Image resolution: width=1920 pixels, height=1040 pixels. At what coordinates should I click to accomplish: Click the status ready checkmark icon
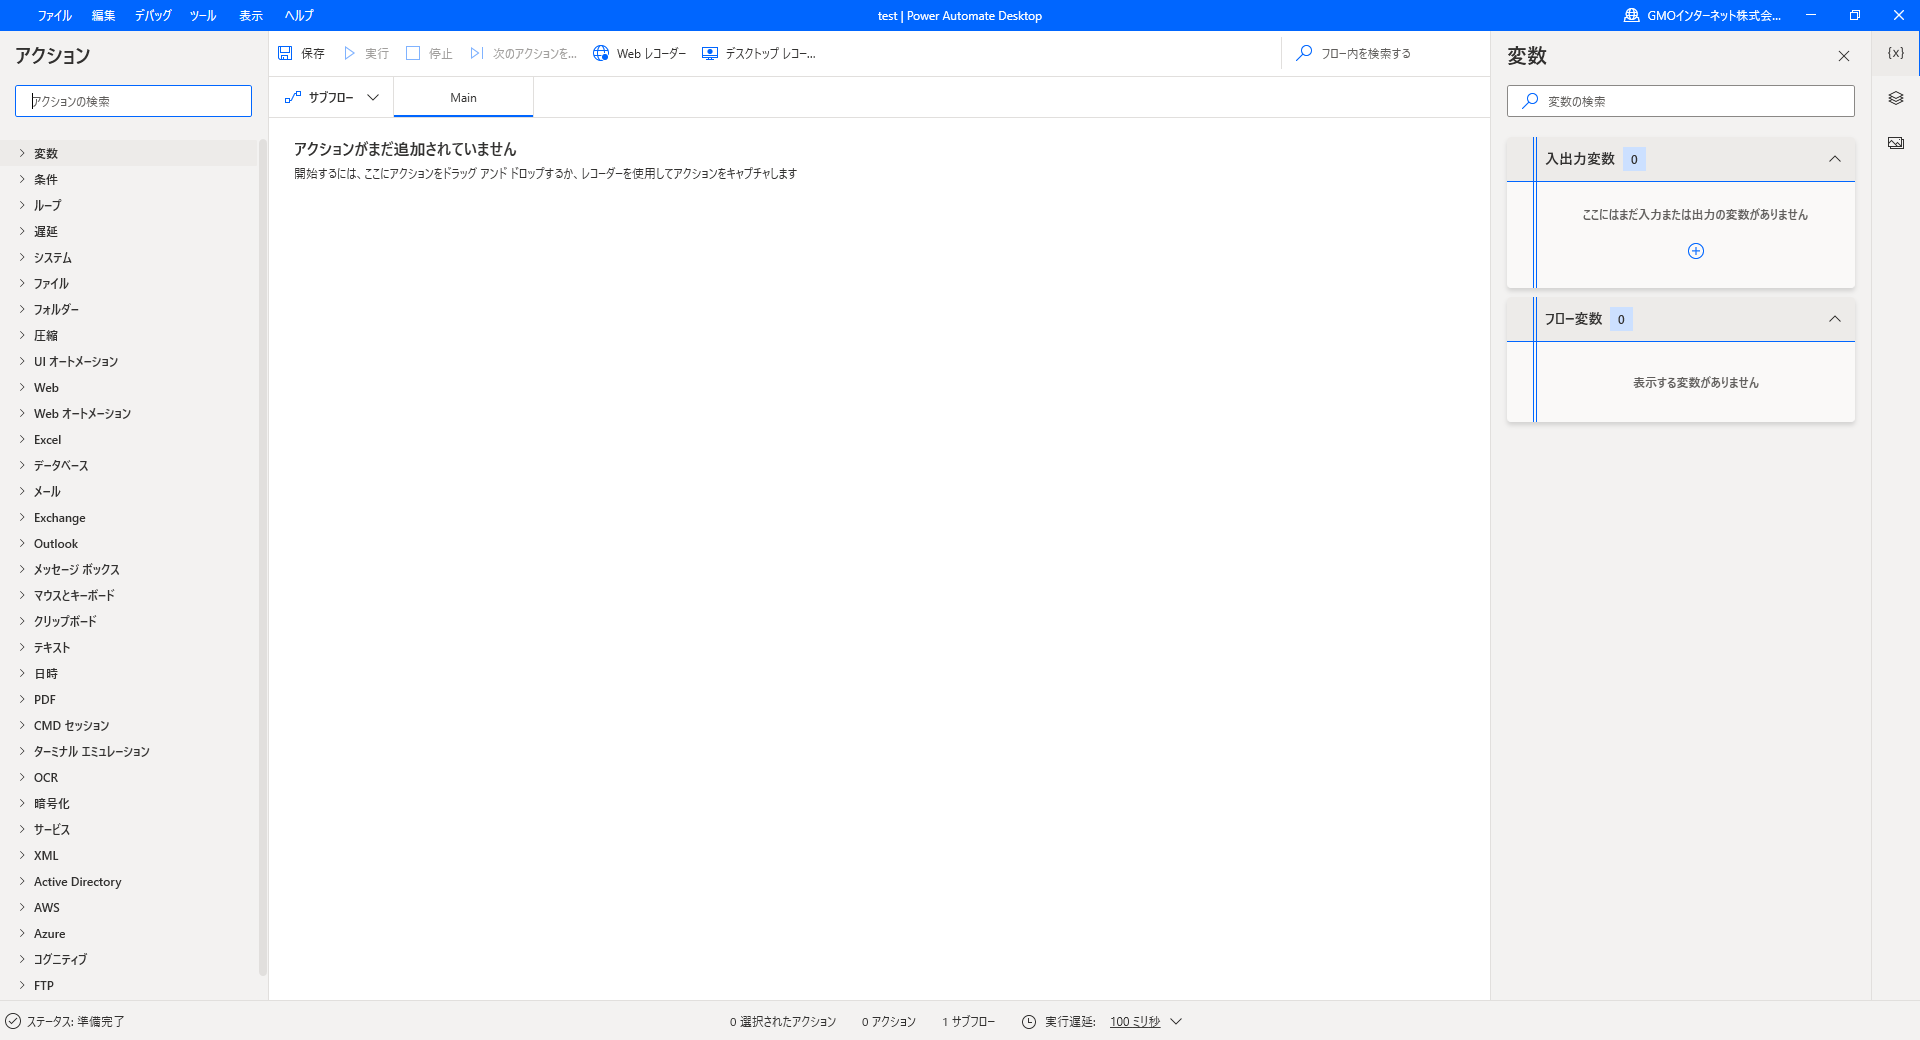(13, 1021)
